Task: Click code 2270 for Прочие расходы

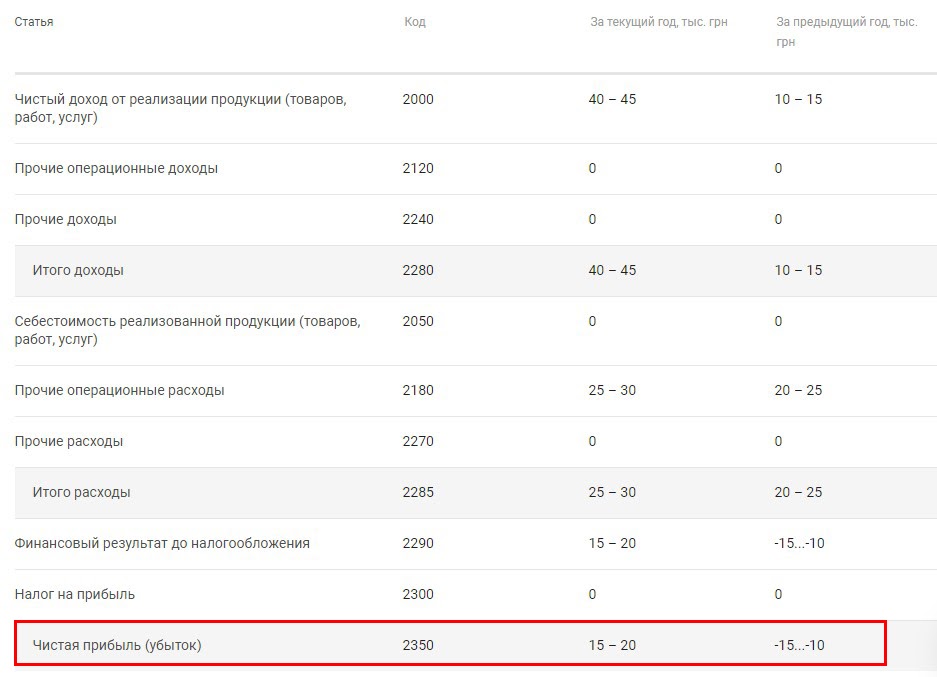Action: pos(418,441)
